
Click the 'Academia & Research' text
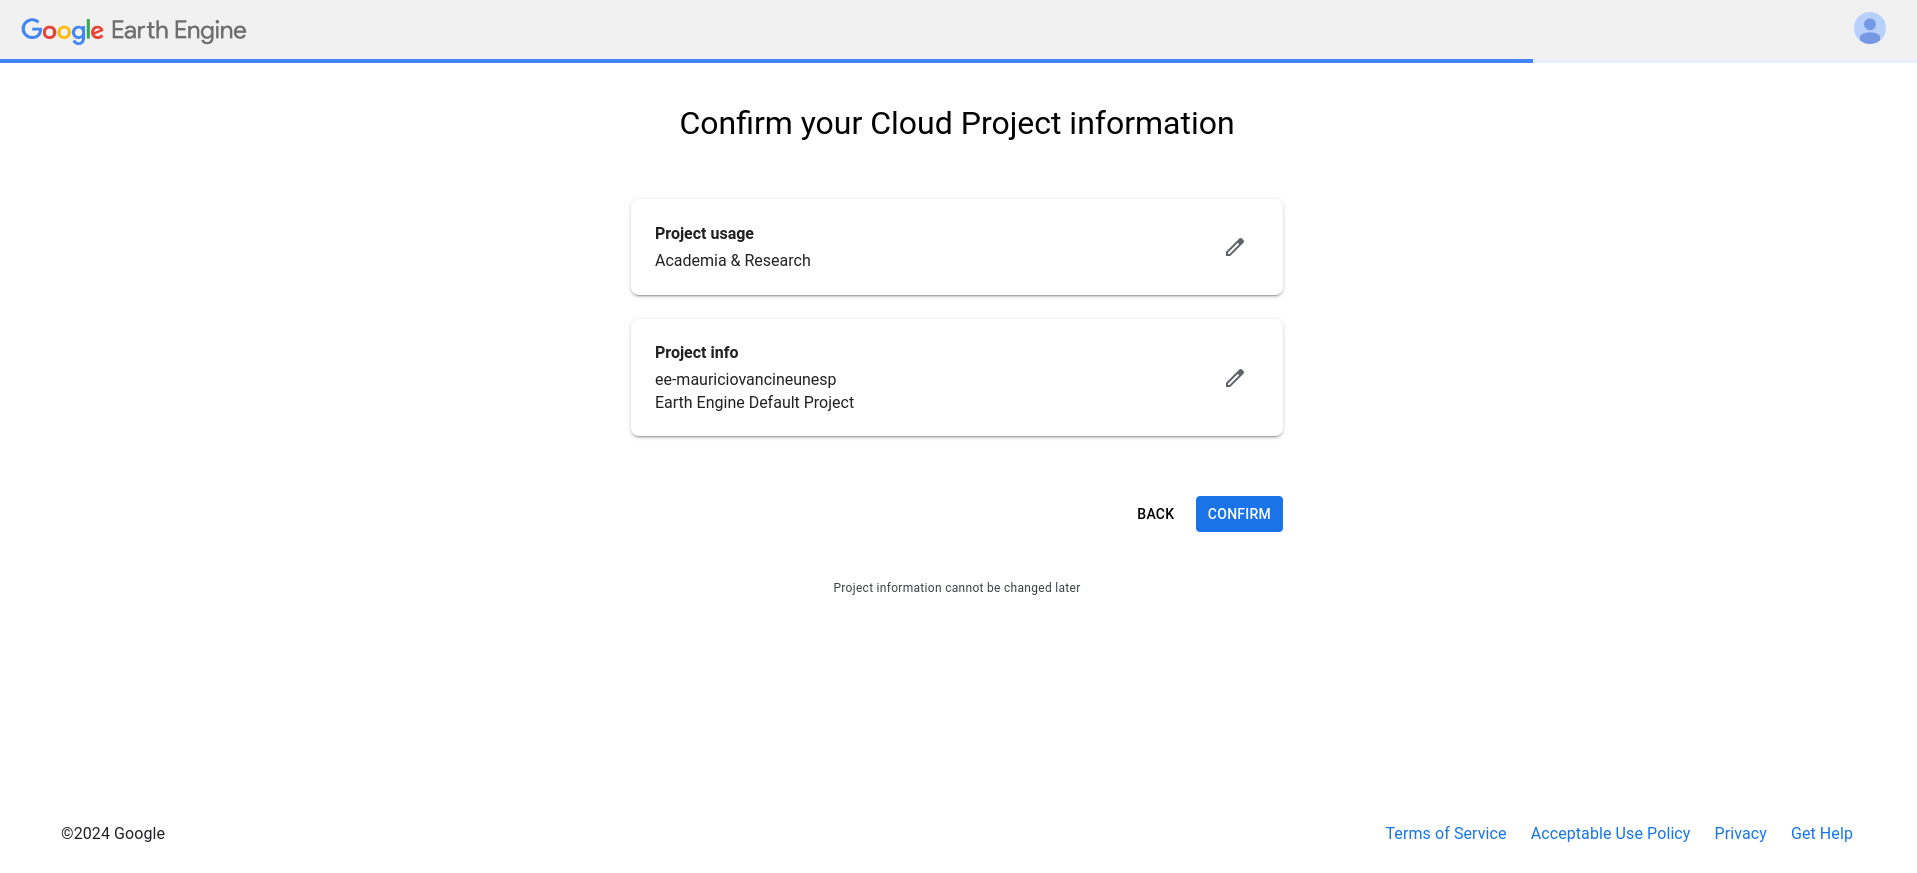point(733,260)
